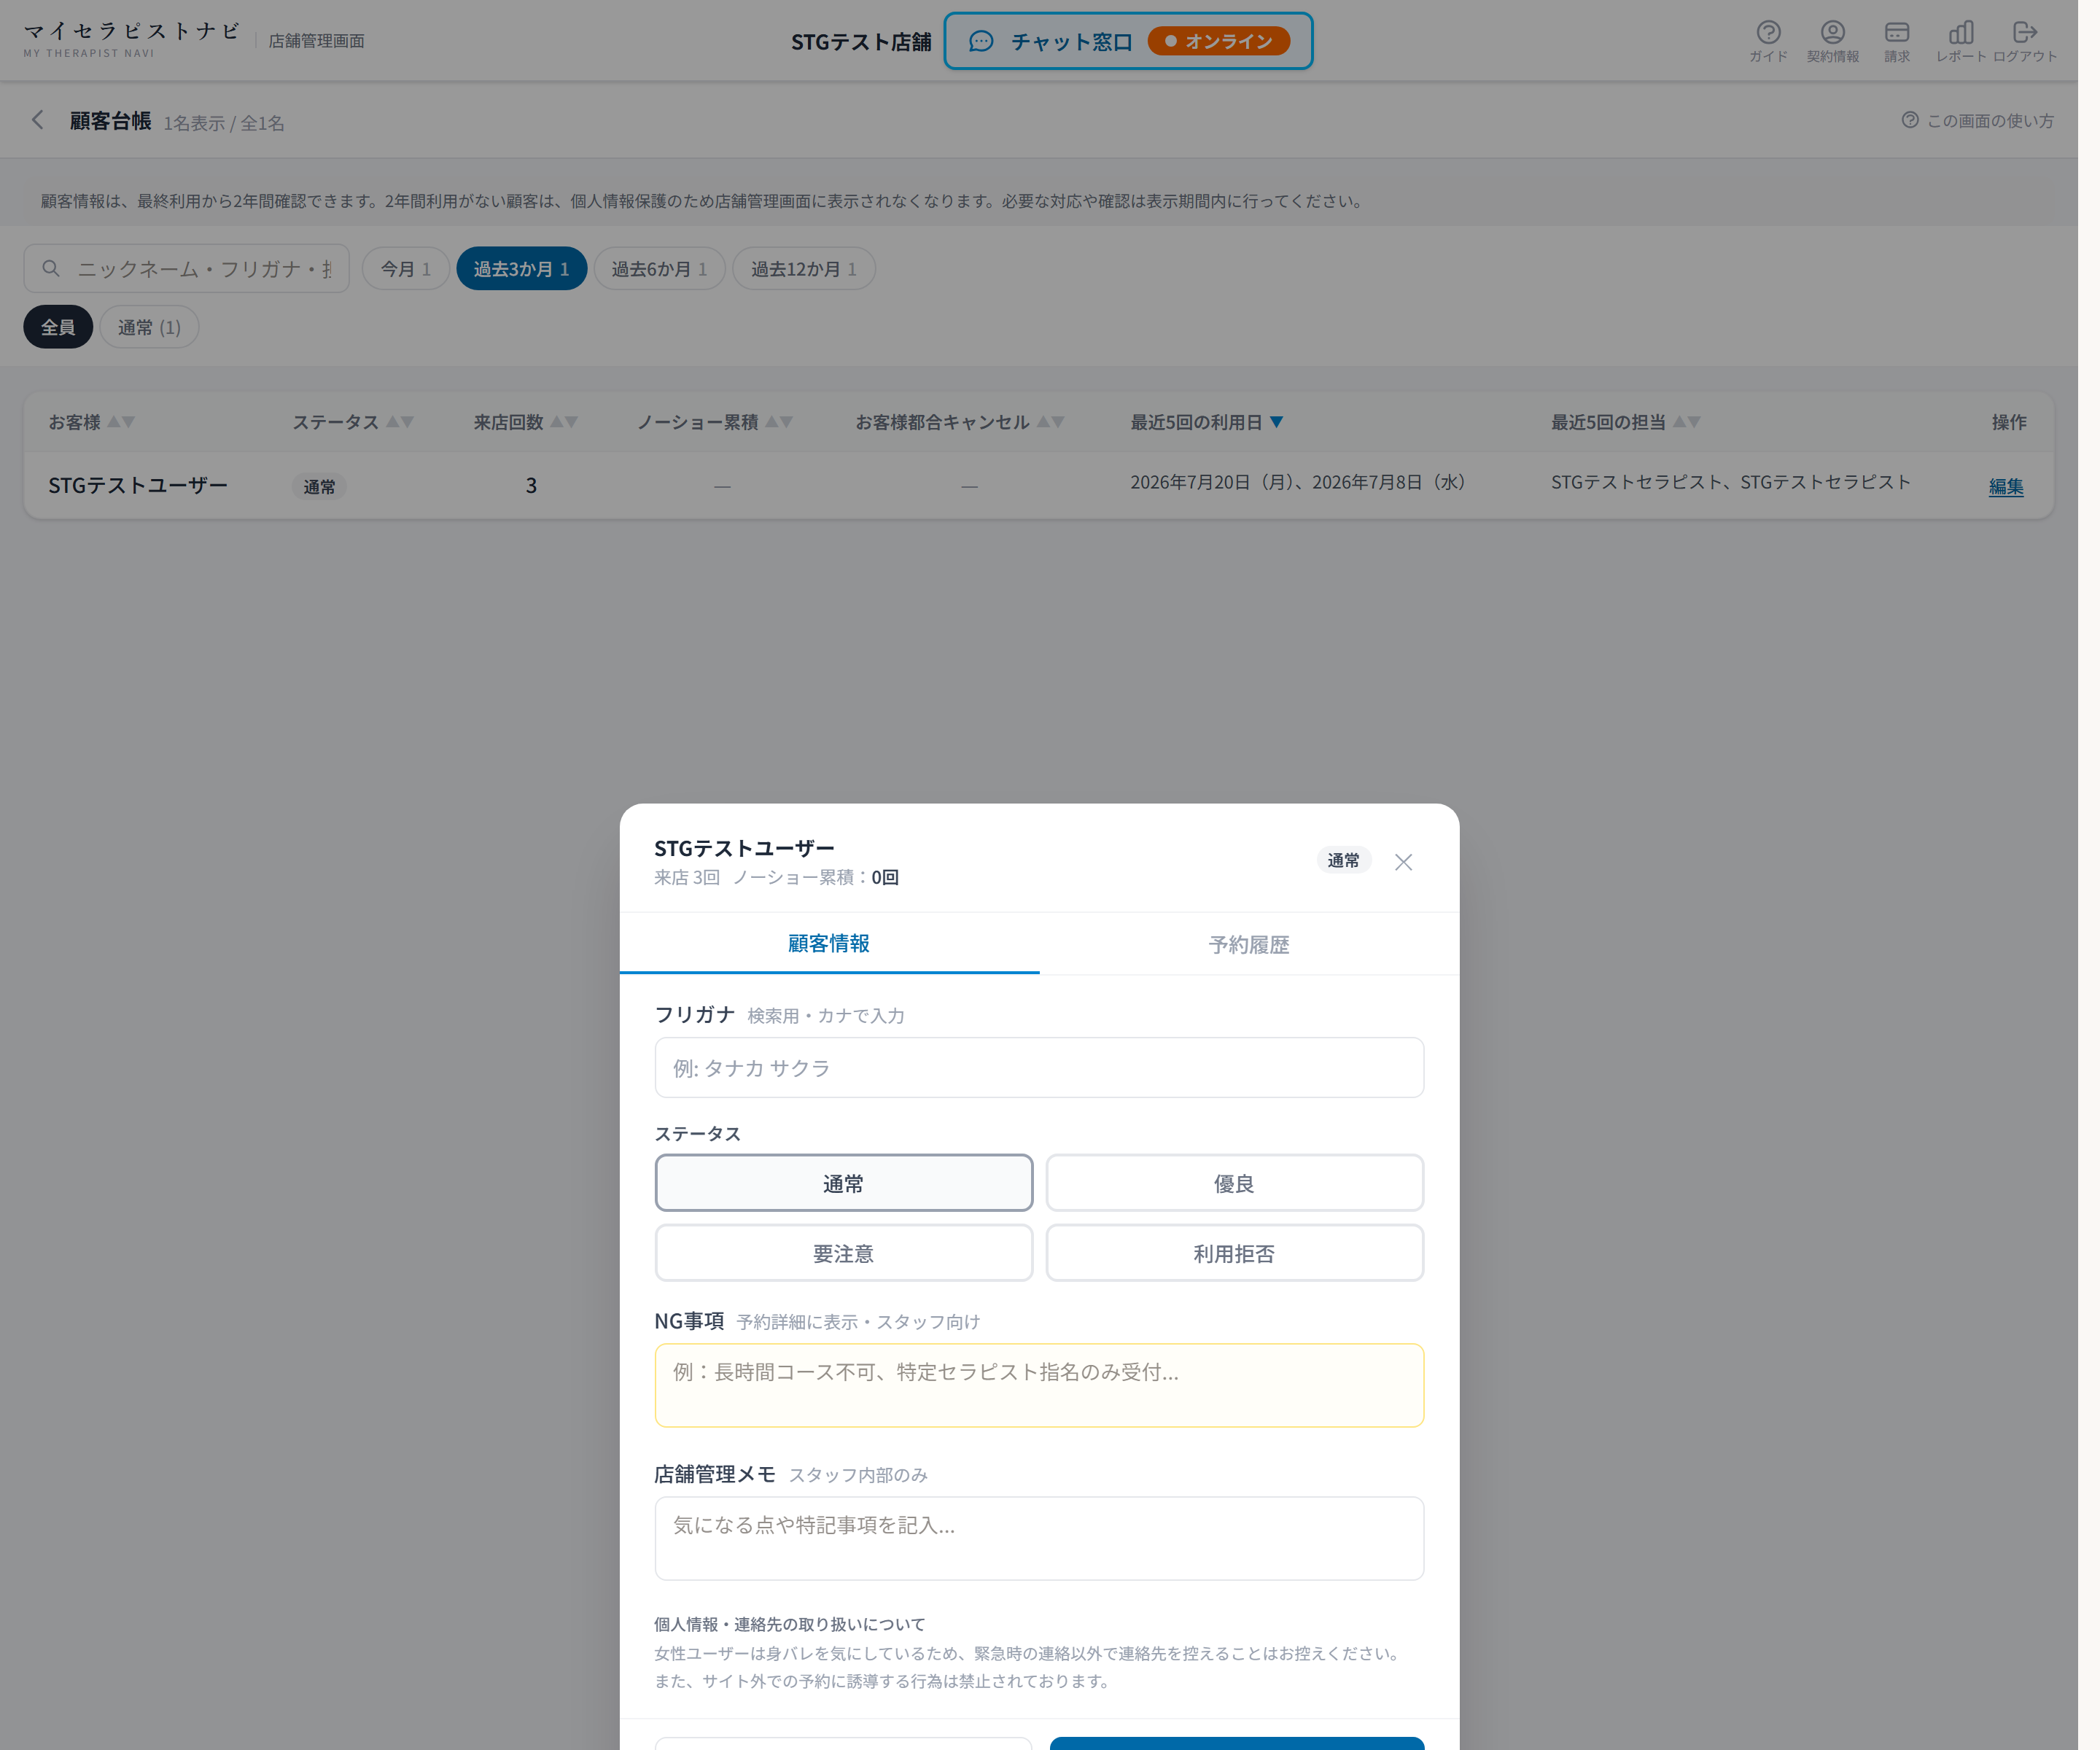
Task: Select the 通常 status option
Action: click(x=843, y=1183)
